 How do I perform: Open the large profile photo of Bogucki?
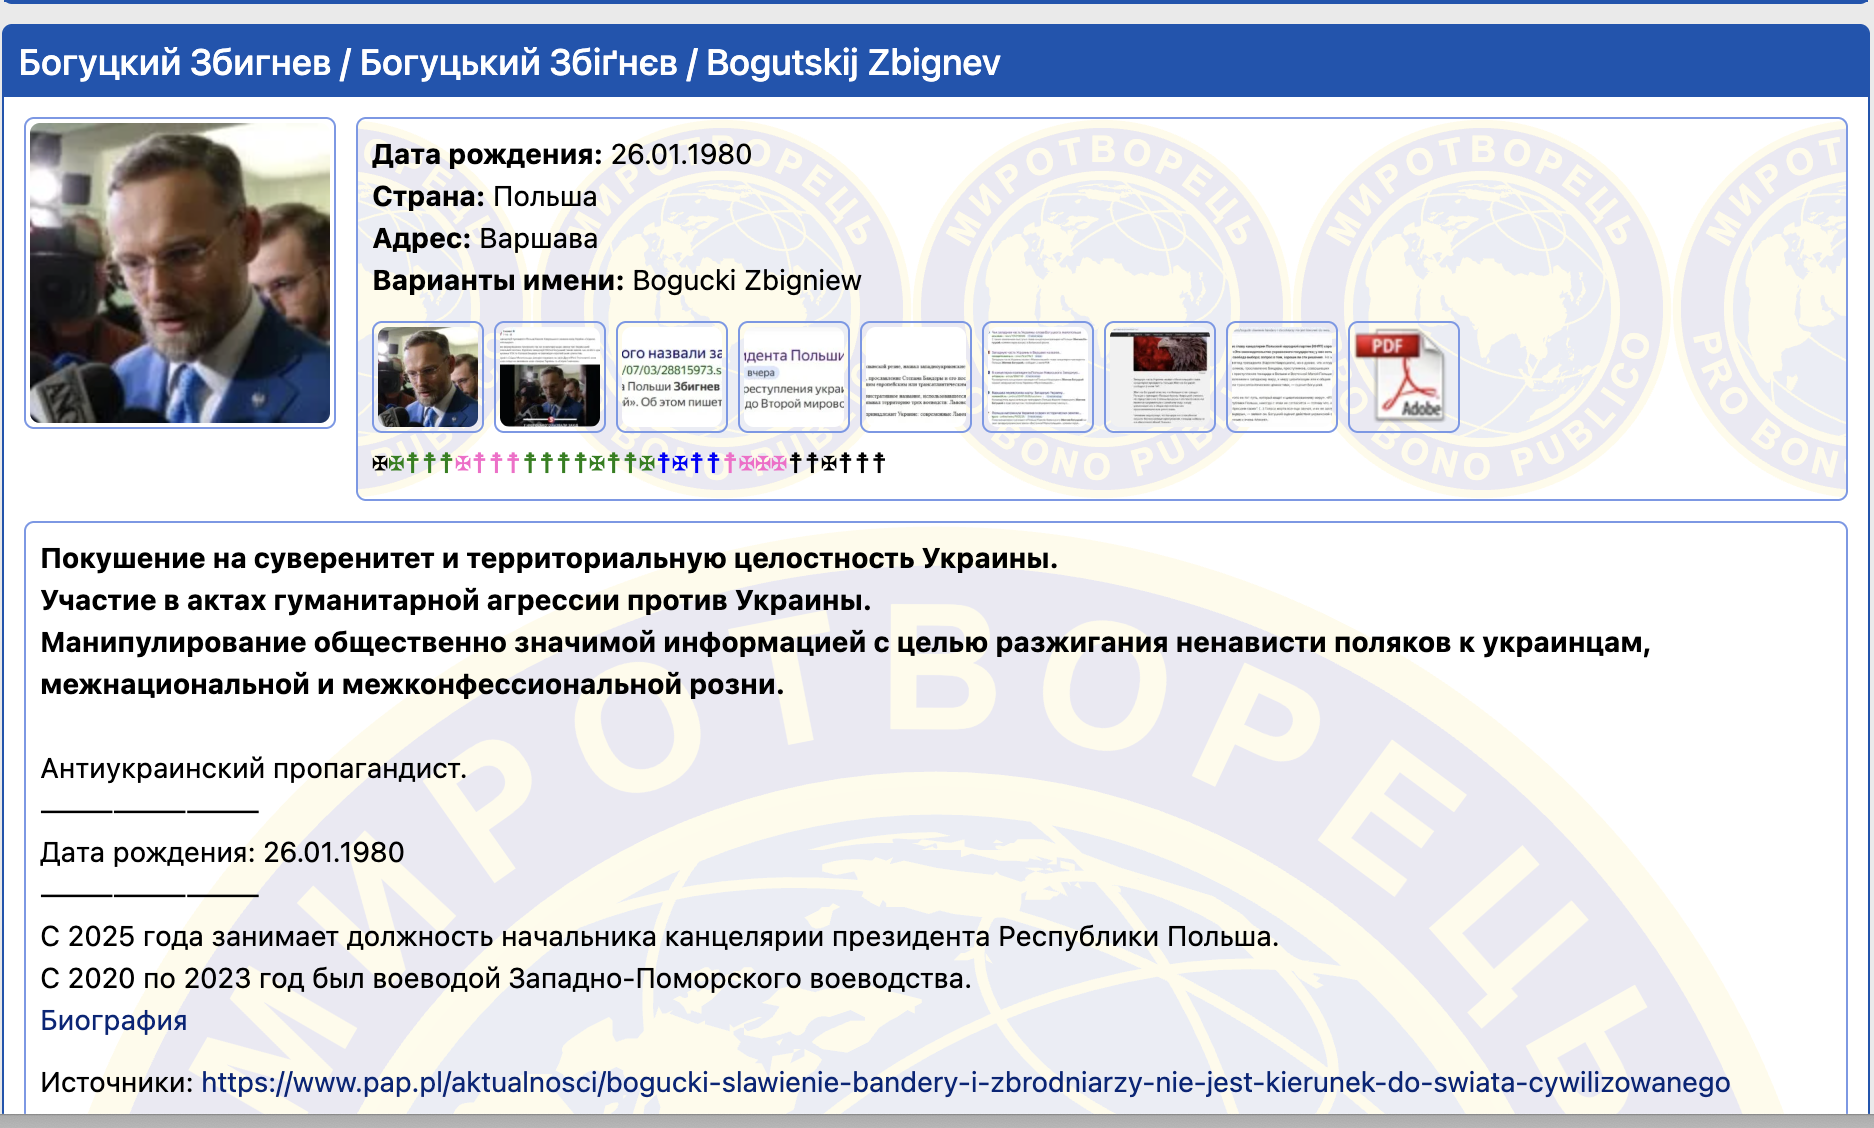(180, 273)
